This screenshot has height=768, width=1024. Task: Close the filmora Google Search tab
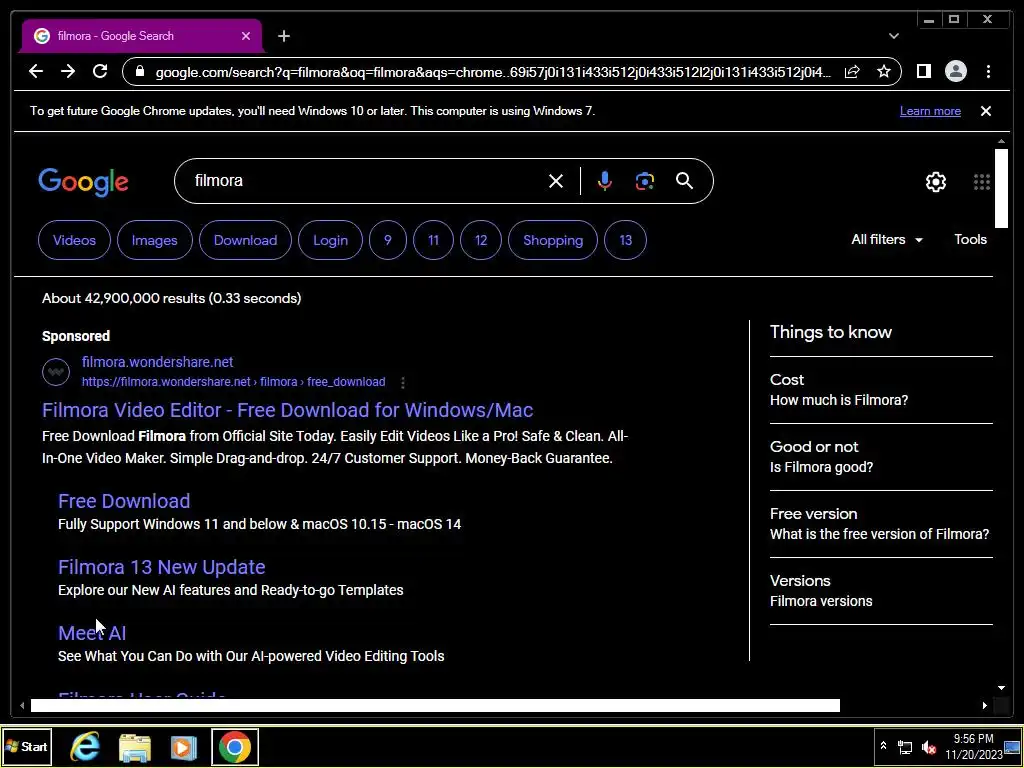coord(246,37)
